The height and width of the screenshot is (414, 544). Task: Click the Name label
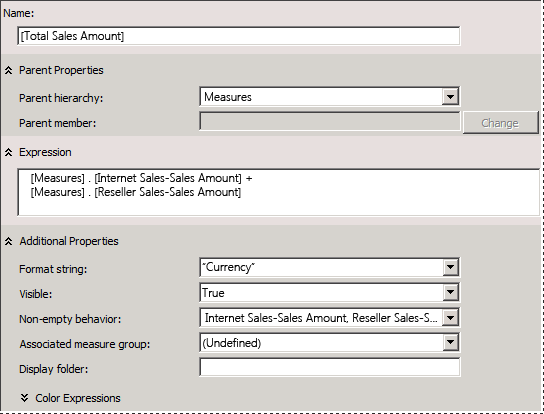(19, 13)
